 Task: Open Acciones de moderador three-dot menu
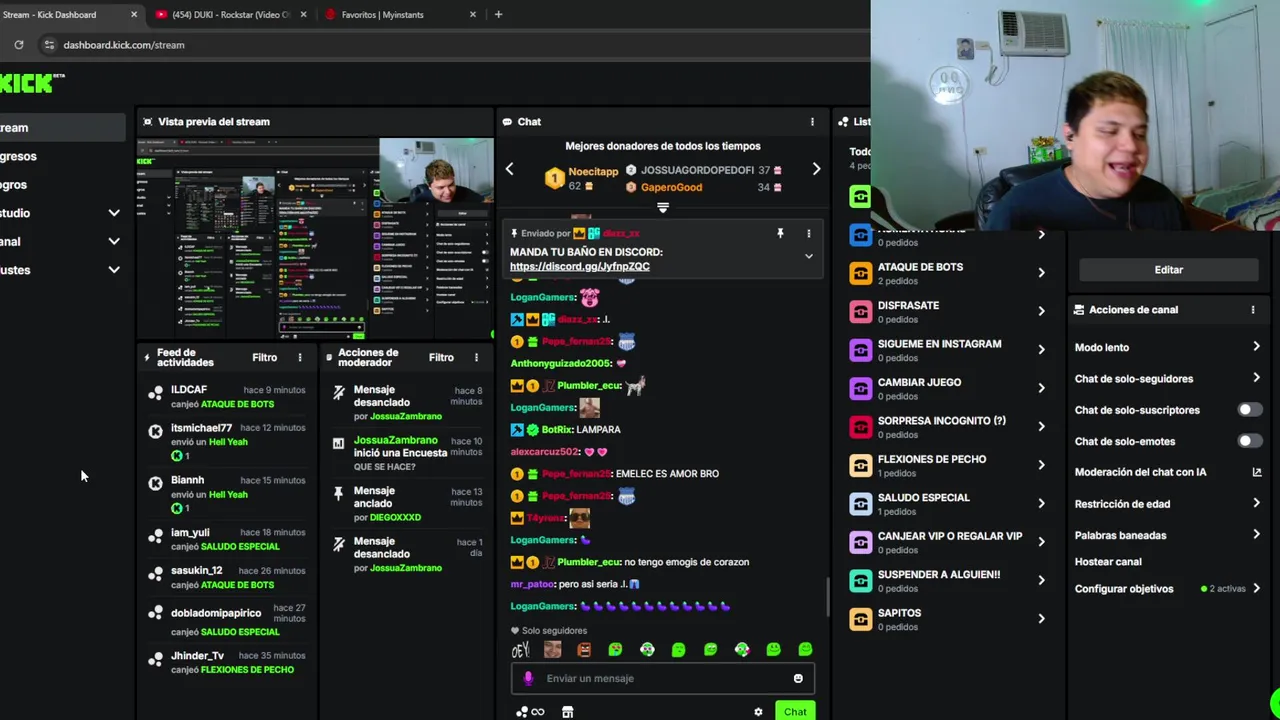[476, 357]
